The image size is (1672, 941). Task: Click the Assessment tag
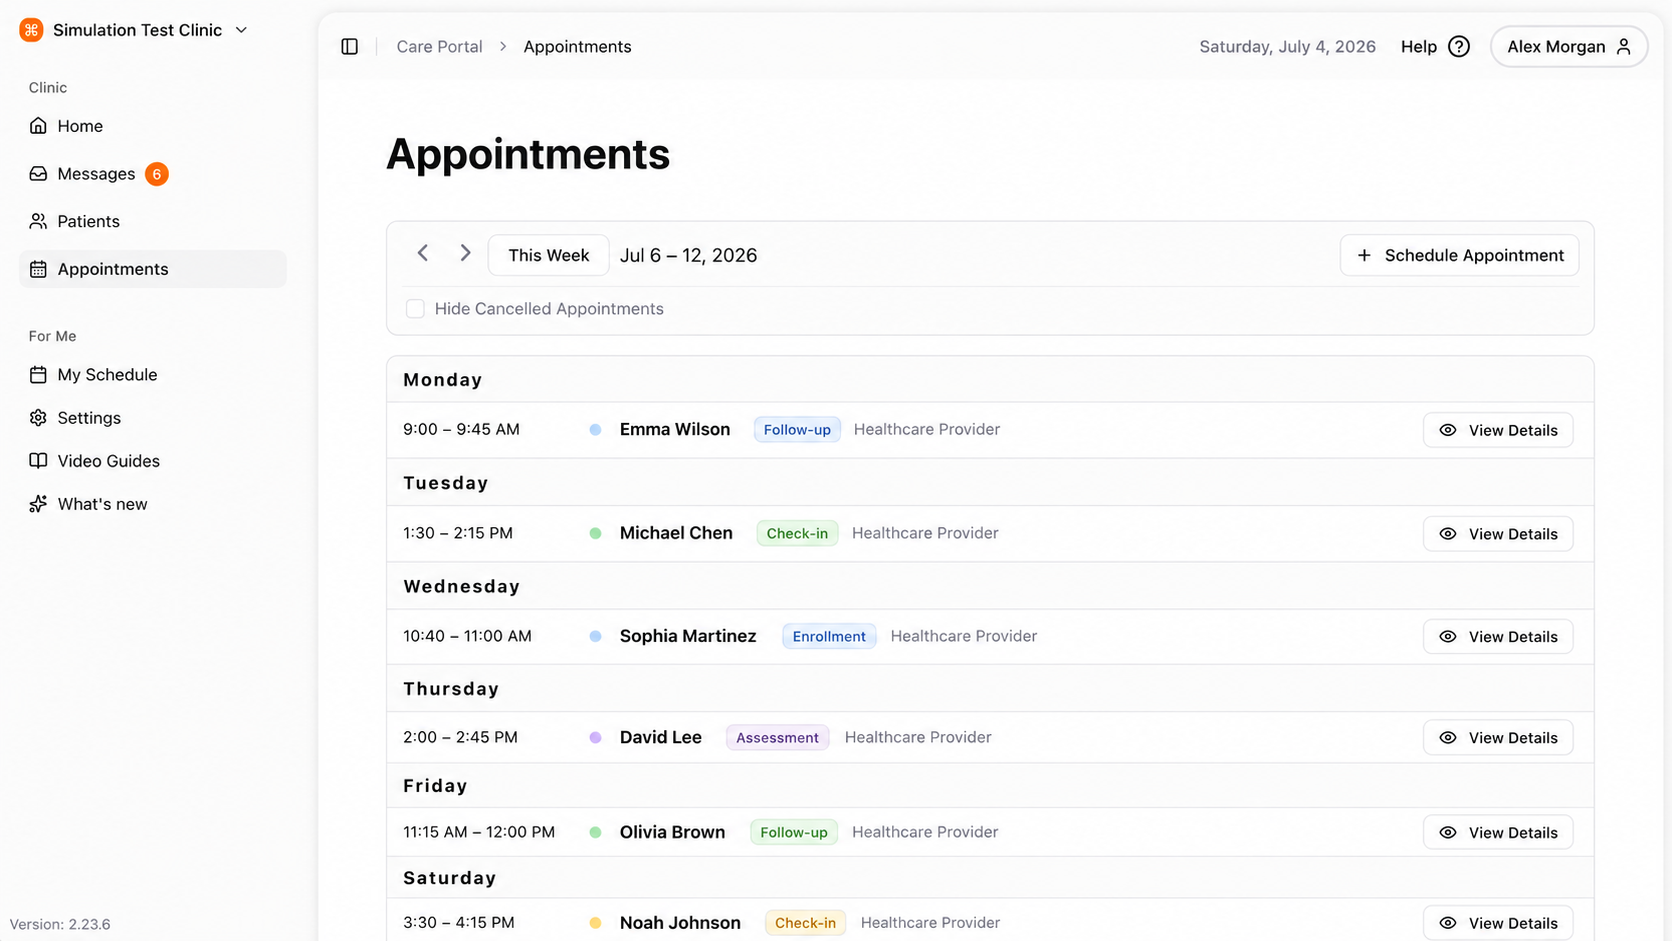click(x=777, y=738)
